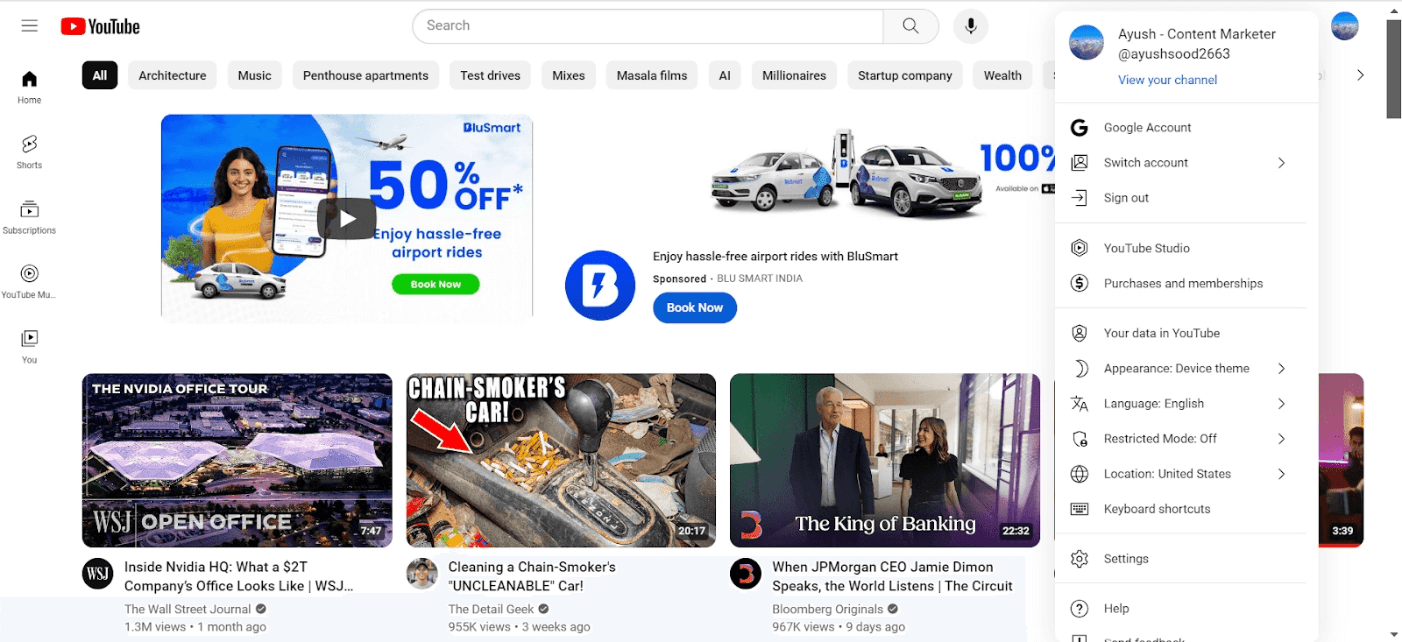The width and height of the screenshot is (1402, 642).
Task: Click the Keyboard shortcuts keyboard icon
Action: click(1079, 509)
